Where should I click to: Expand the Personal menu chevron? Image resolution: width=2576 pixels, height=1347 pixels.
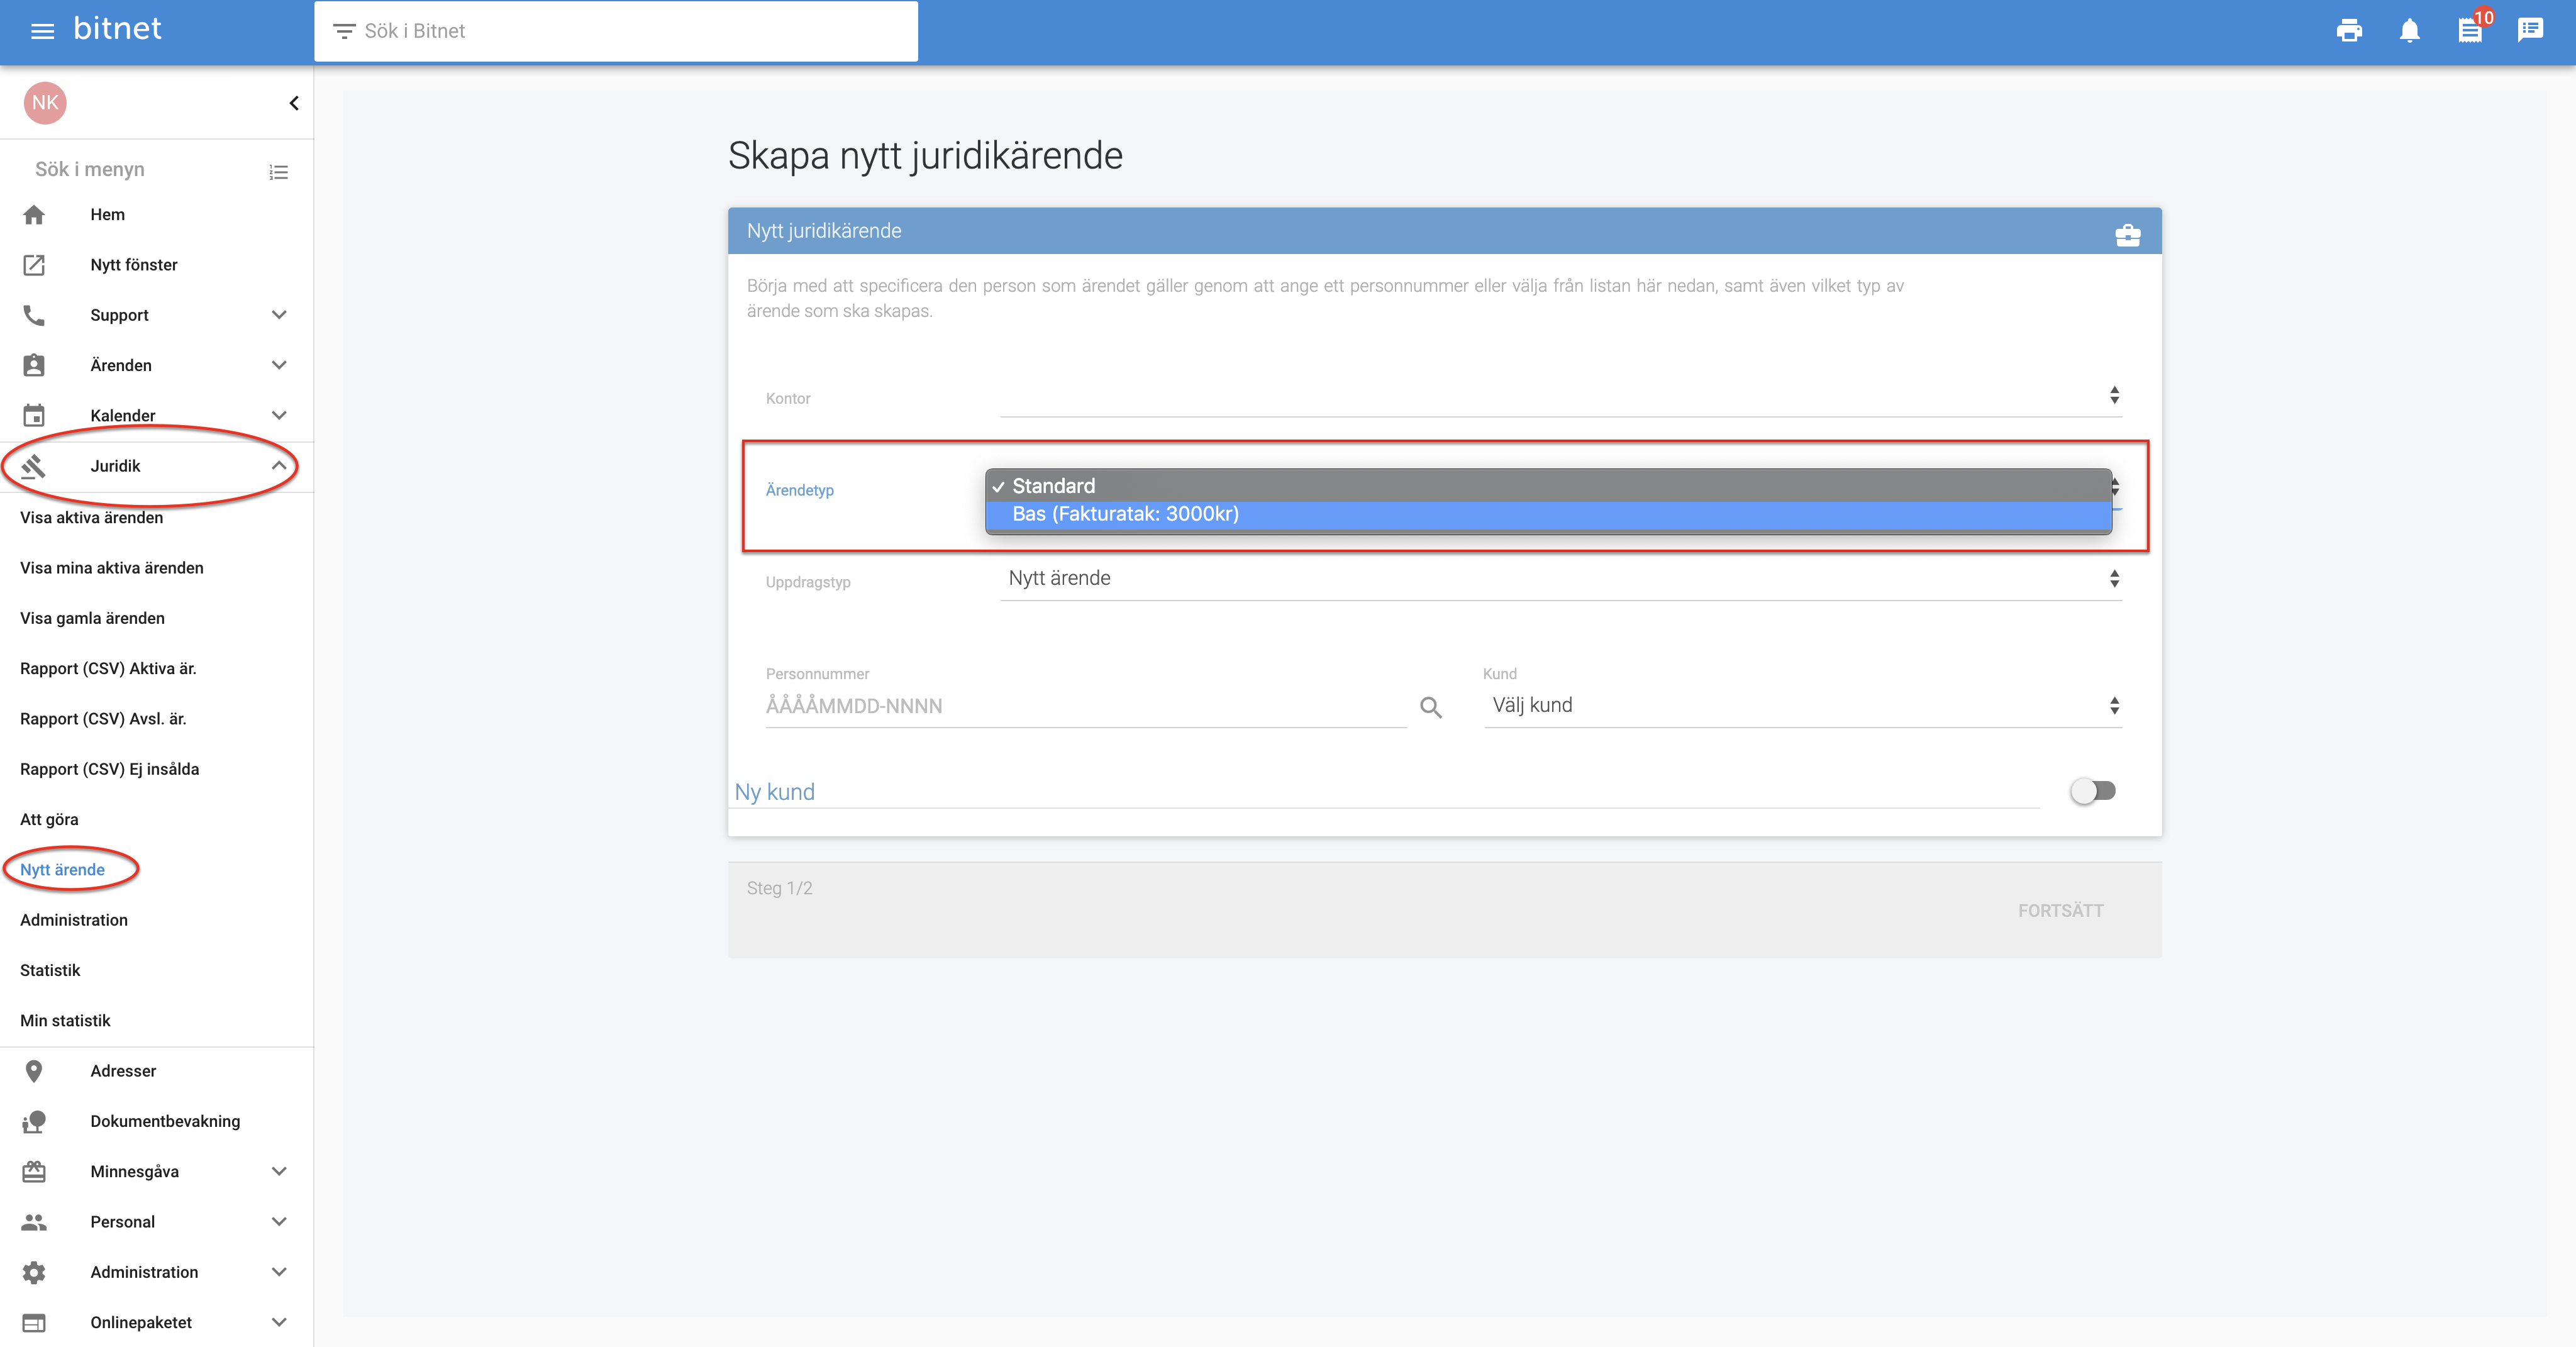click(x=279, y=1222)
